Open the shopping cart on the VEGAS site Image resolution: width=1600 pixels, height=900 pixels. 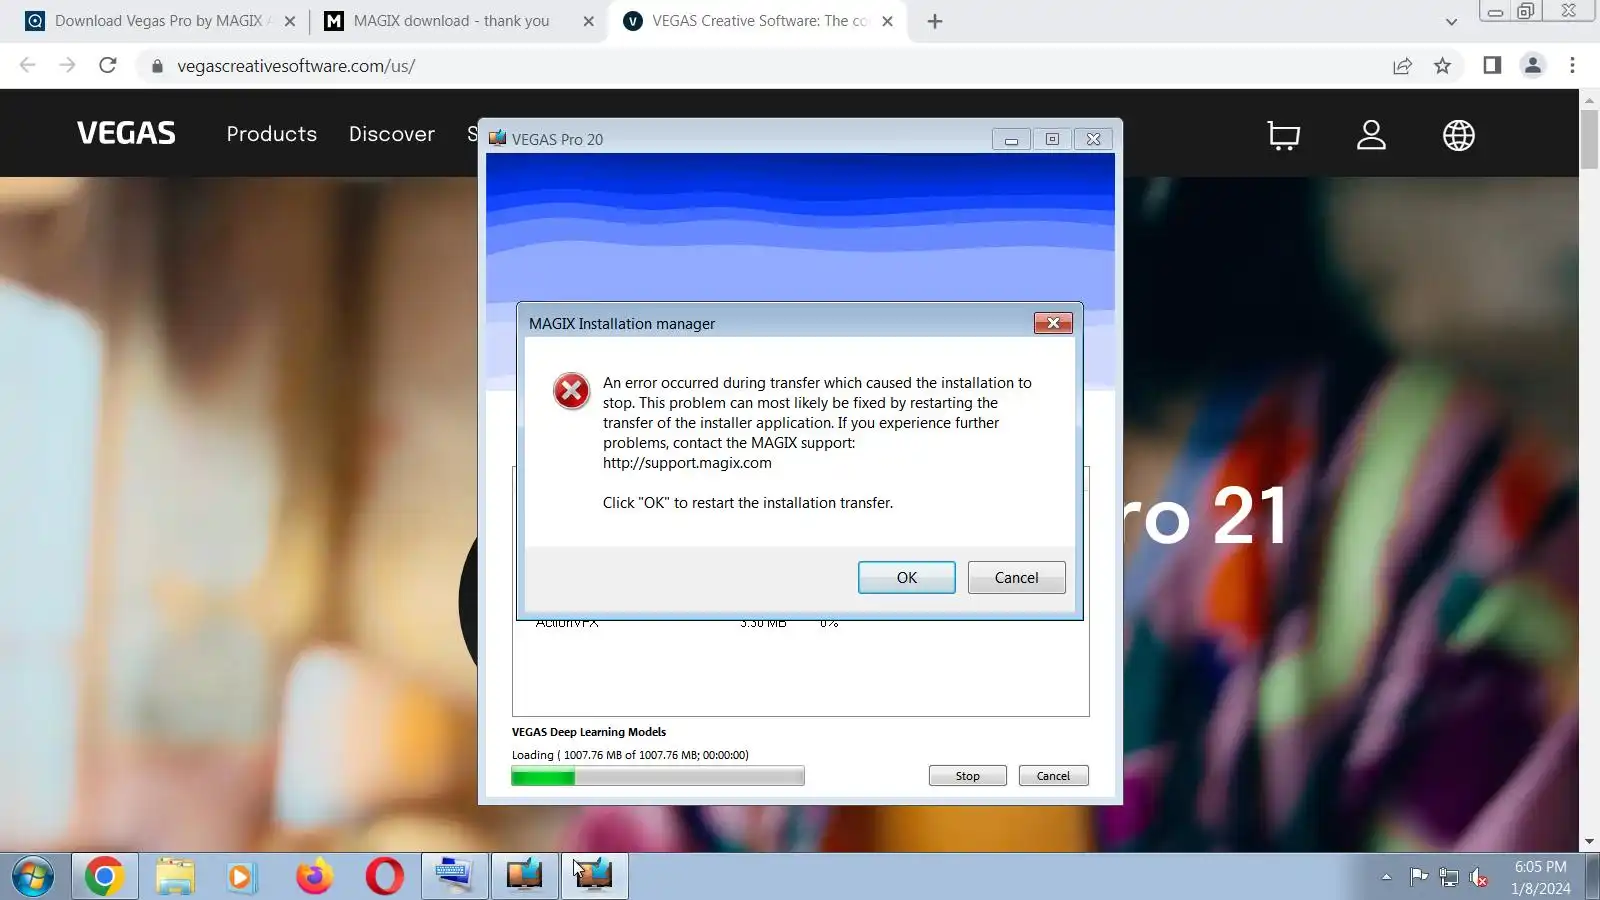click(x=1284, y=135)
